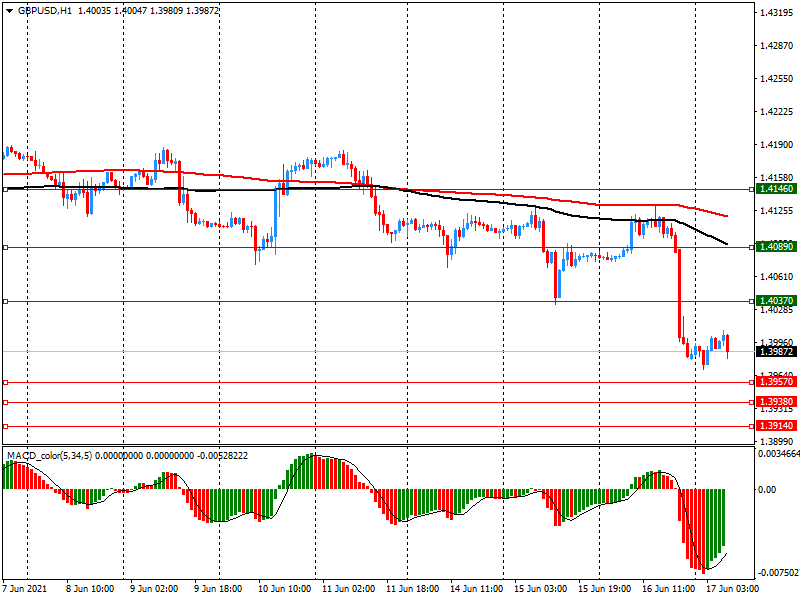The image size is (800, 600).
Task: Select the 1.40370 green level price label
Action: [x=777, y=301]
